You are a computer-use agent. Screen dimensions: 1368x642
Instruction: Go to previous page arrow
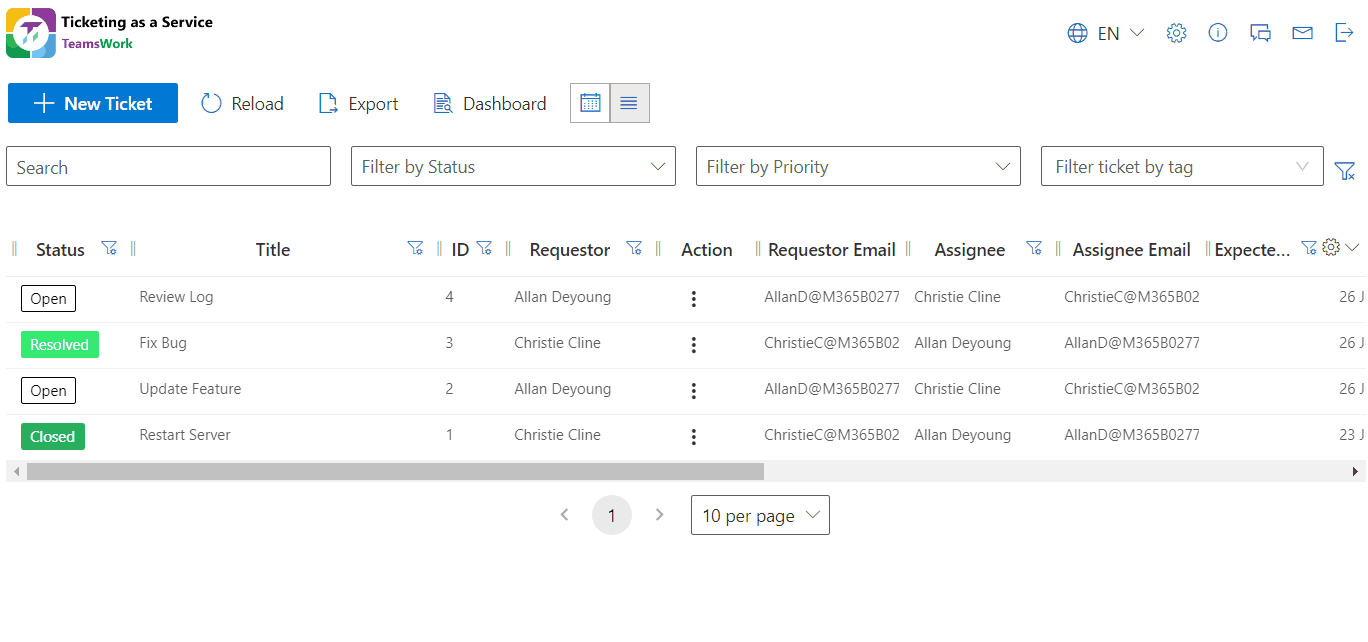pyautogui.click(x=565, y=515)
